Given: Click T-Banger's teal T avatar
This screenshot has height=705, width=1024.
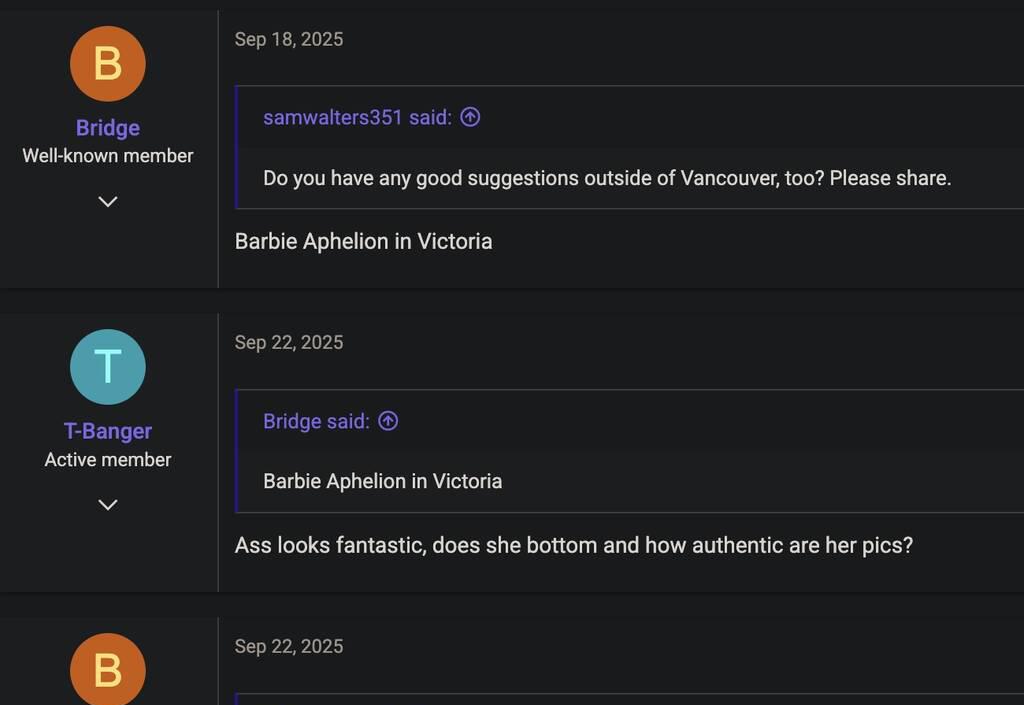Looking at the screenshot, I should [108, 367].
